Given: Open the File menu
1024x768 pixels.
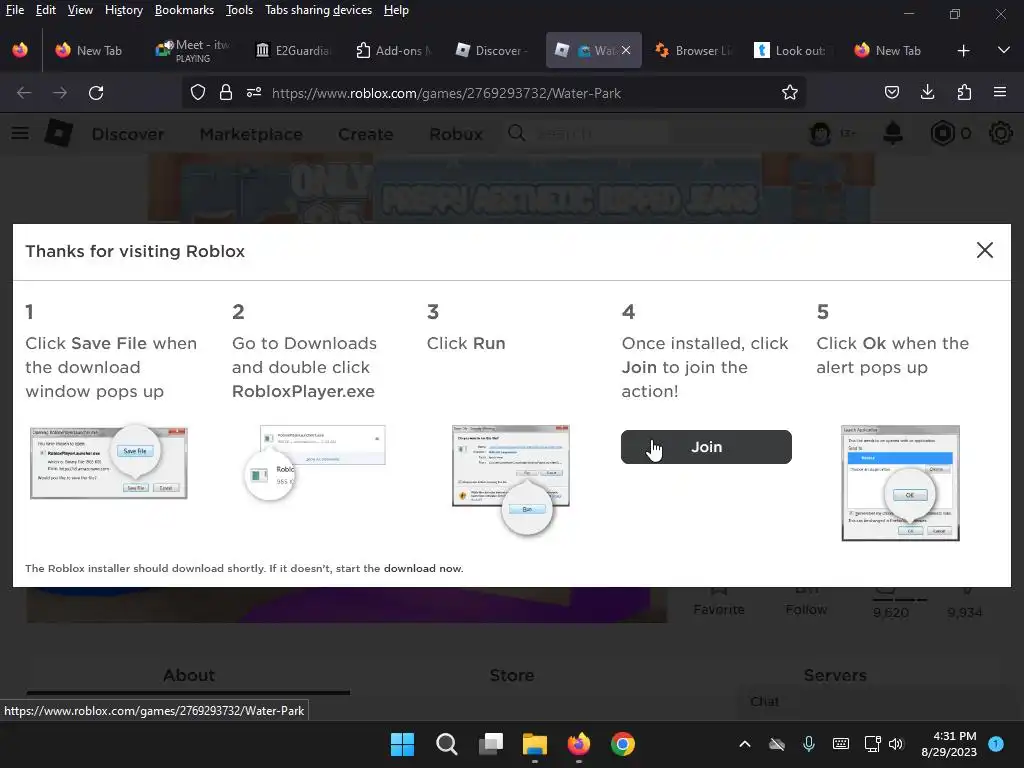Looking at the screenshot, I should [x=15, y=10].
